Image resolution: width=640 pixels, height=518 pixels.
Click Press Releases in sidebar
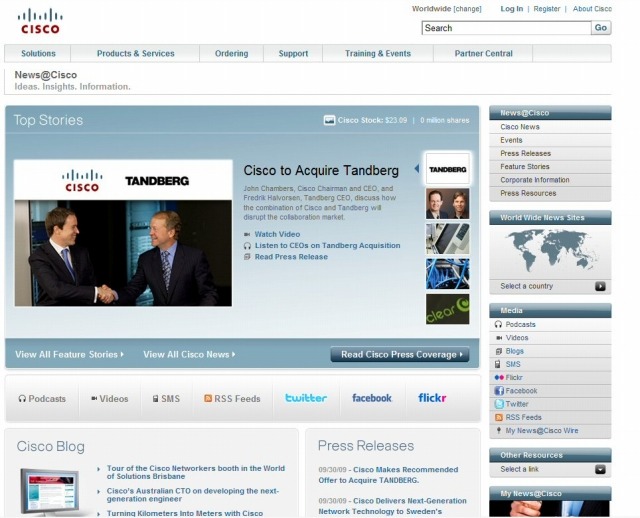525,153
